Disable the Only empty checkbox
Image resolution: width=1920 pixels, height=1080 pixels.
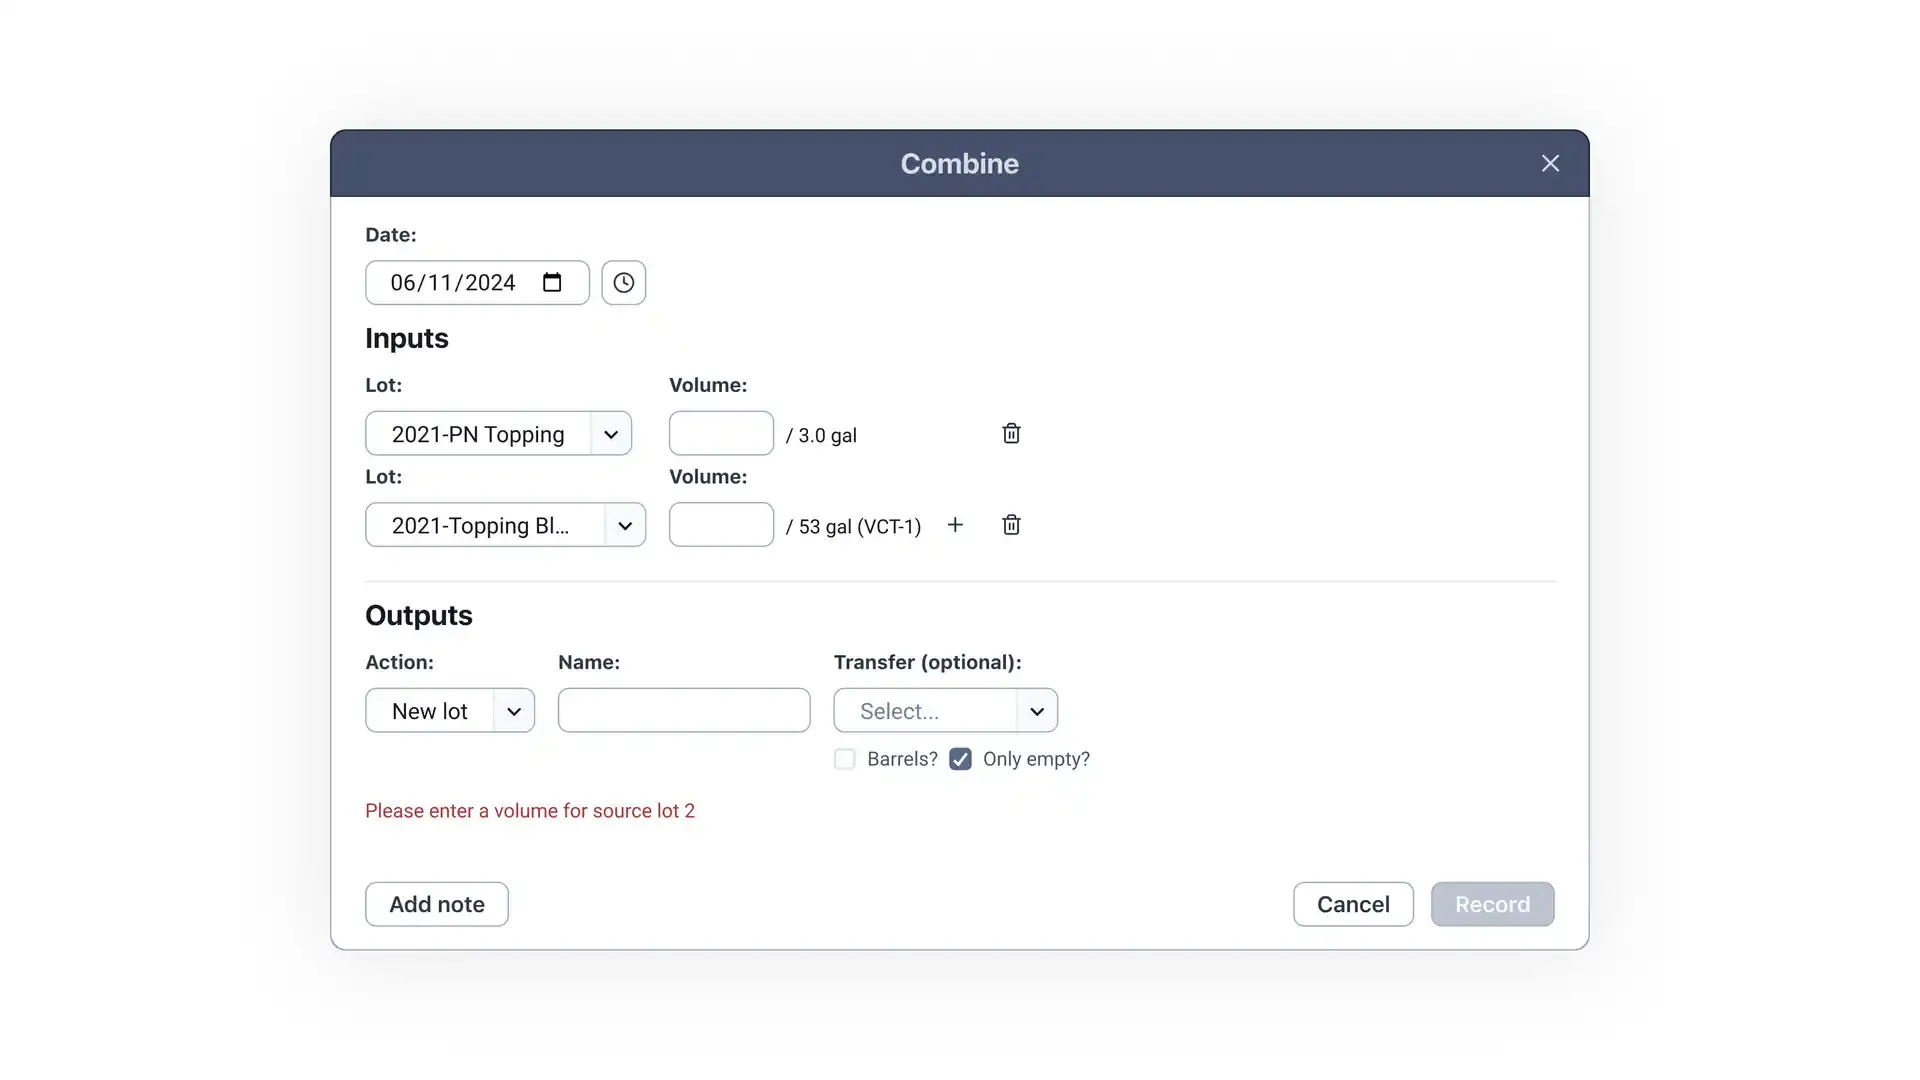point(960,758)
